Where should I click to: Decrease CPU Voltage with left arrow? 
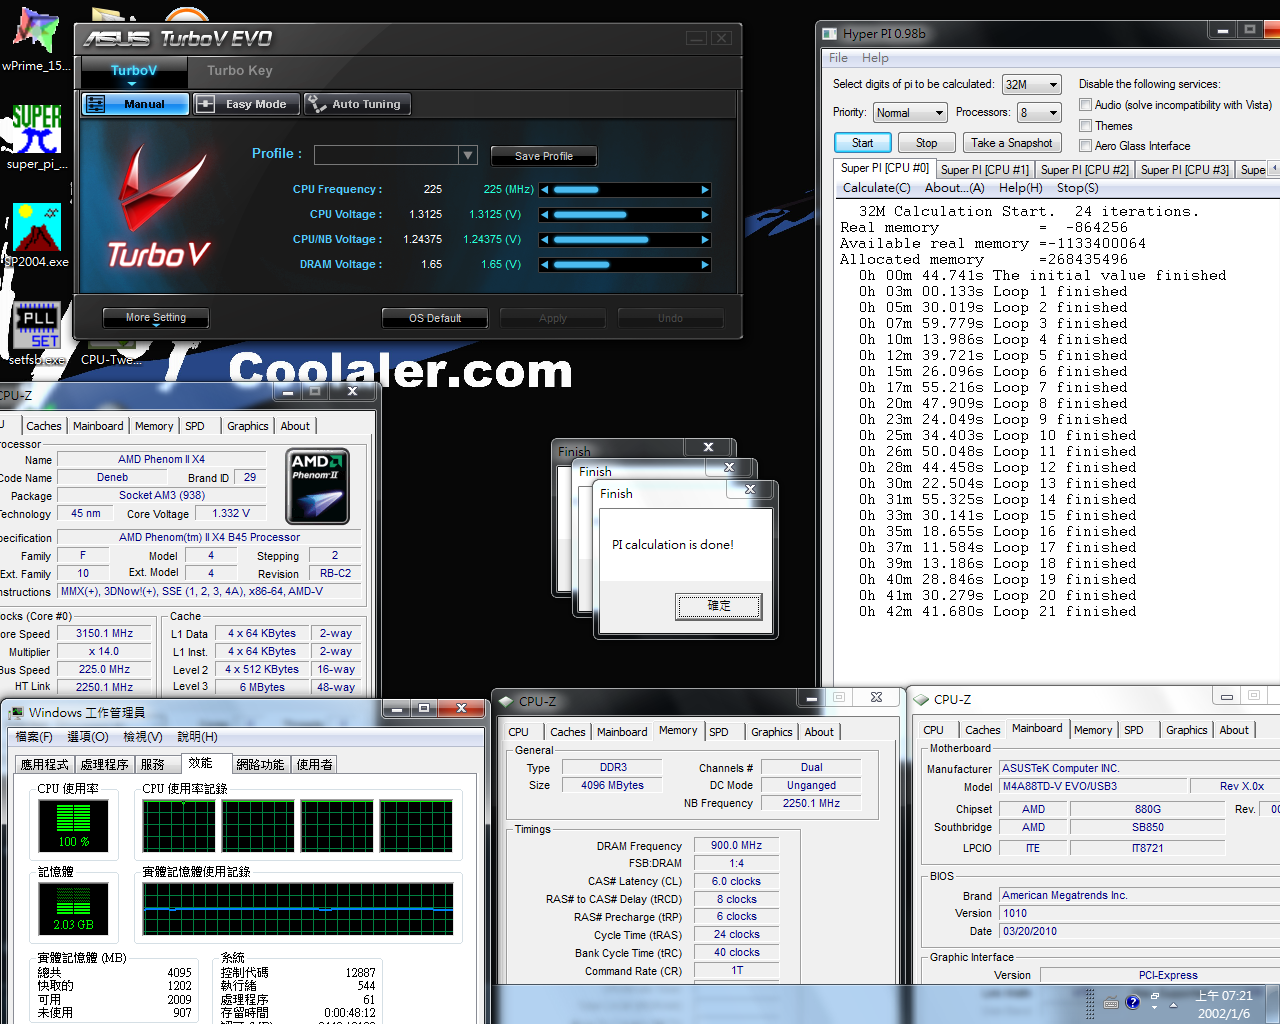[x=545, y=214]
